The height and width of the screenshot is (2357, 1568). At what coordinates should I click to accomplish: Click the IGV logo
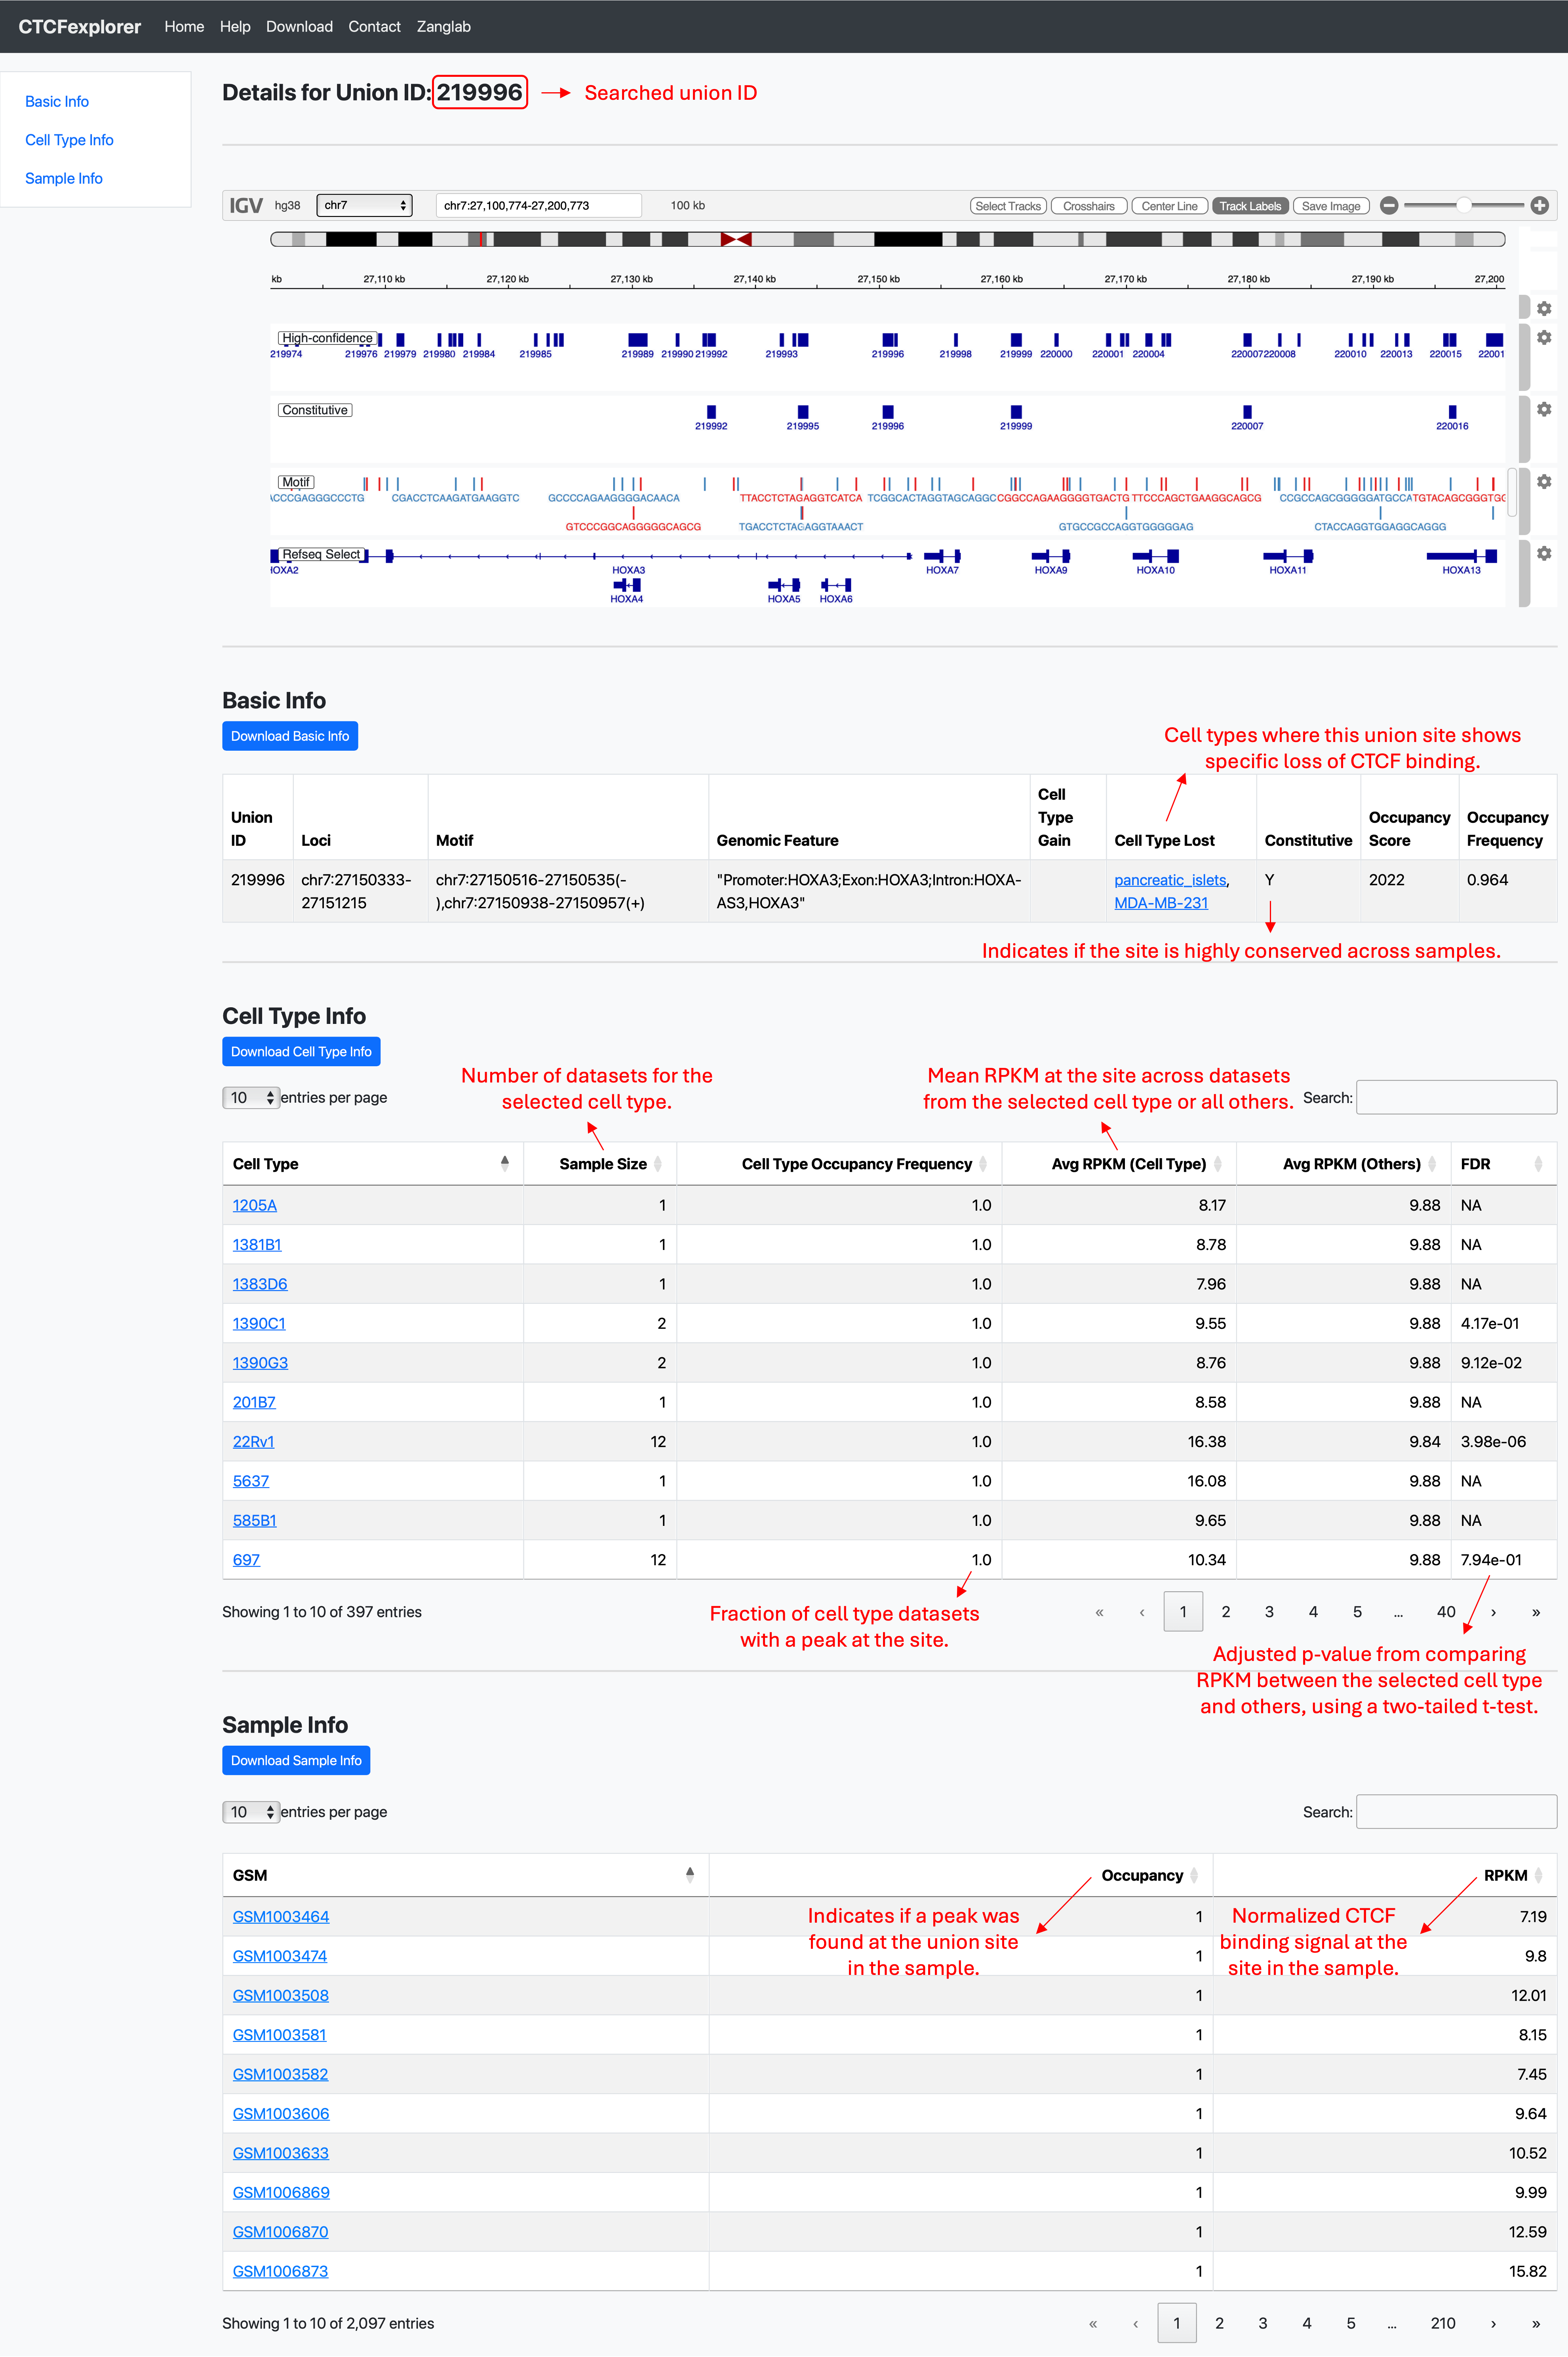[x=246, y=206]
